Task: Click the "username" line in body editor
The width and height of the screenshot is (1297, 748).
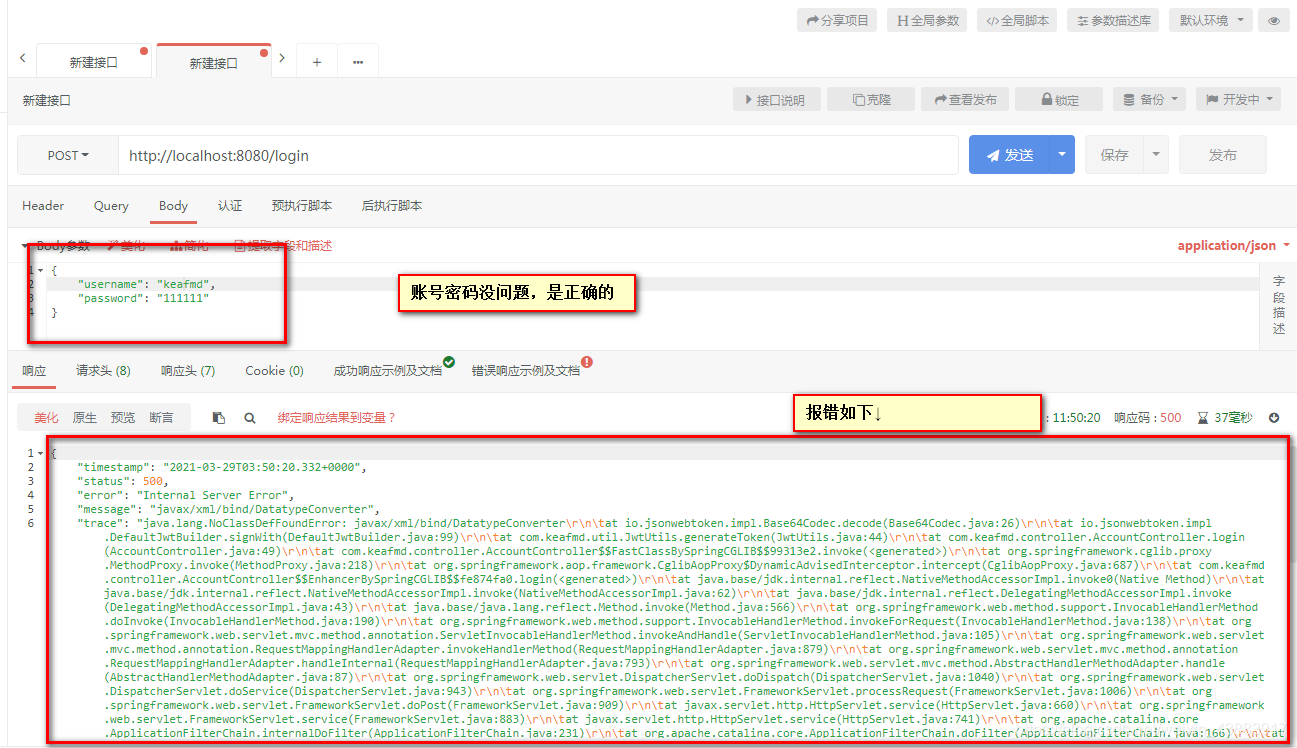Action: pyautogui.click(x=146, y=284)
